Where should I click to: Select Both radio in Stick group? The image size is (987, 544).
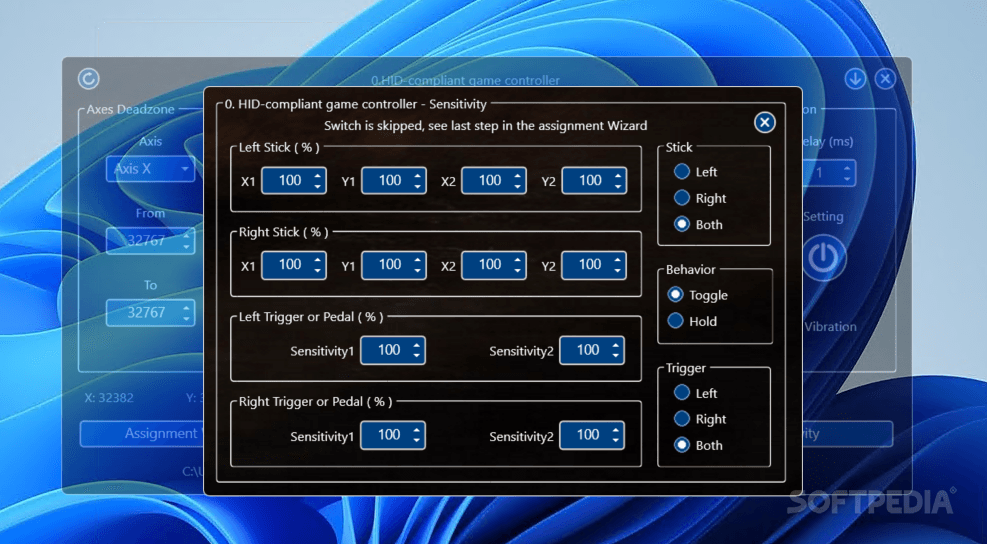(x=682, y=224)
